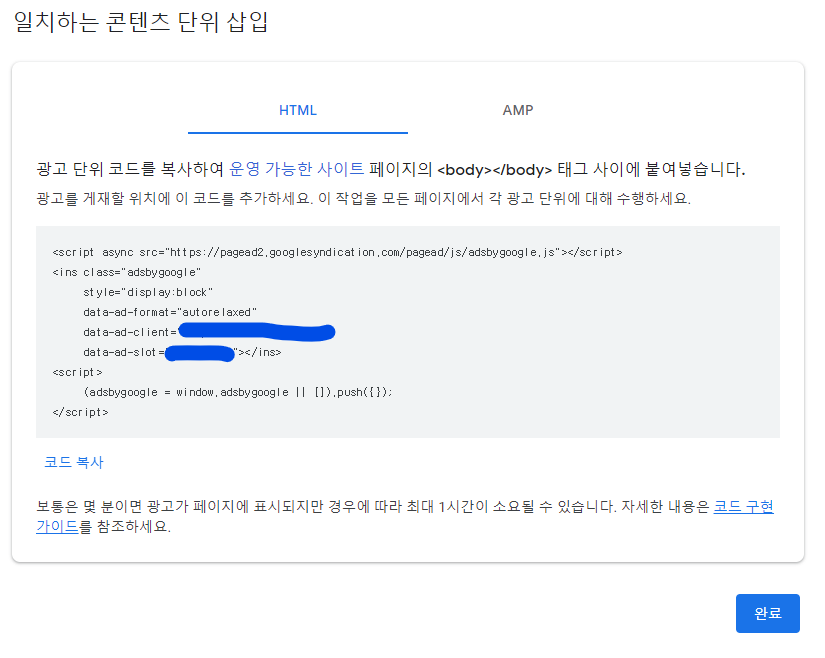825x658 pixels.
Task: Click the 광고를 게재할 위치에 instruction sentence
Action: point(364,198)
